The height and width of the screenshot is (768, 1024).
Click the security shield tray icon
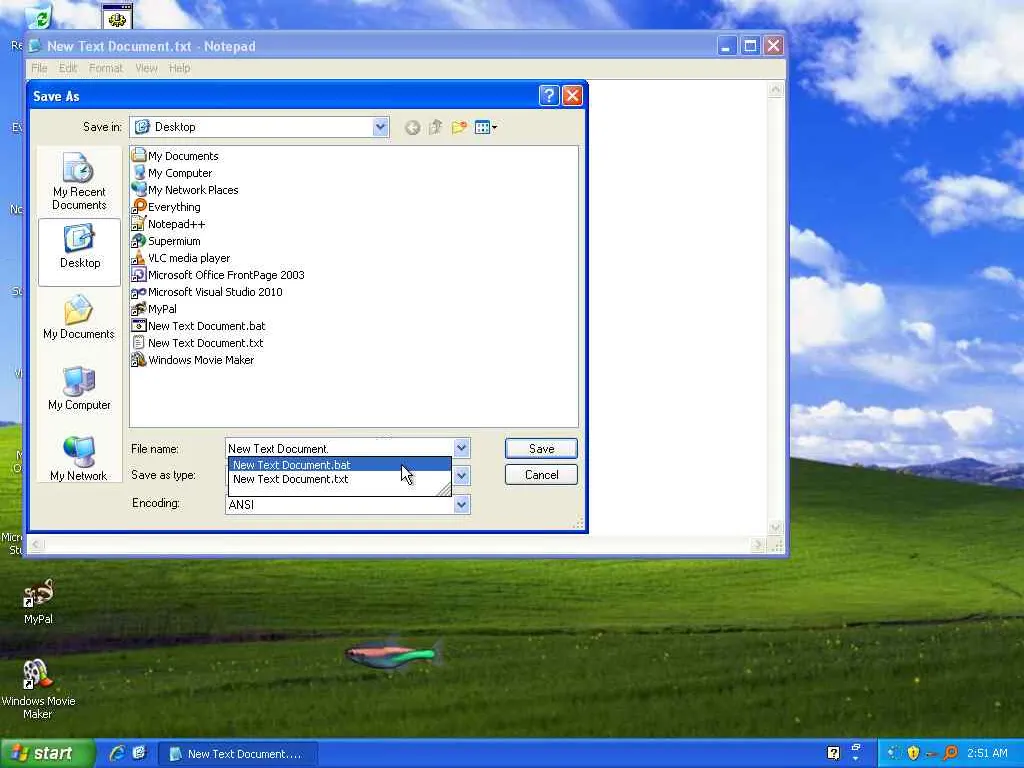[914, 753]
